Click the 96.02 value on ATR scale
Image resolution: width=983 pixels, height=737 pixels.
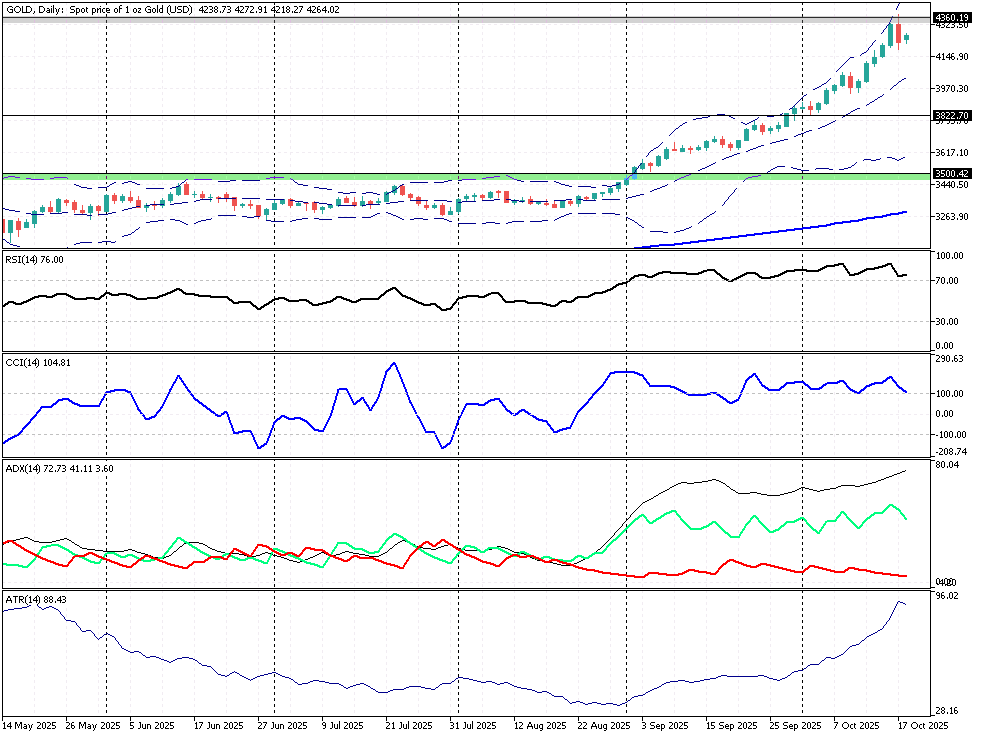point(946,596)
